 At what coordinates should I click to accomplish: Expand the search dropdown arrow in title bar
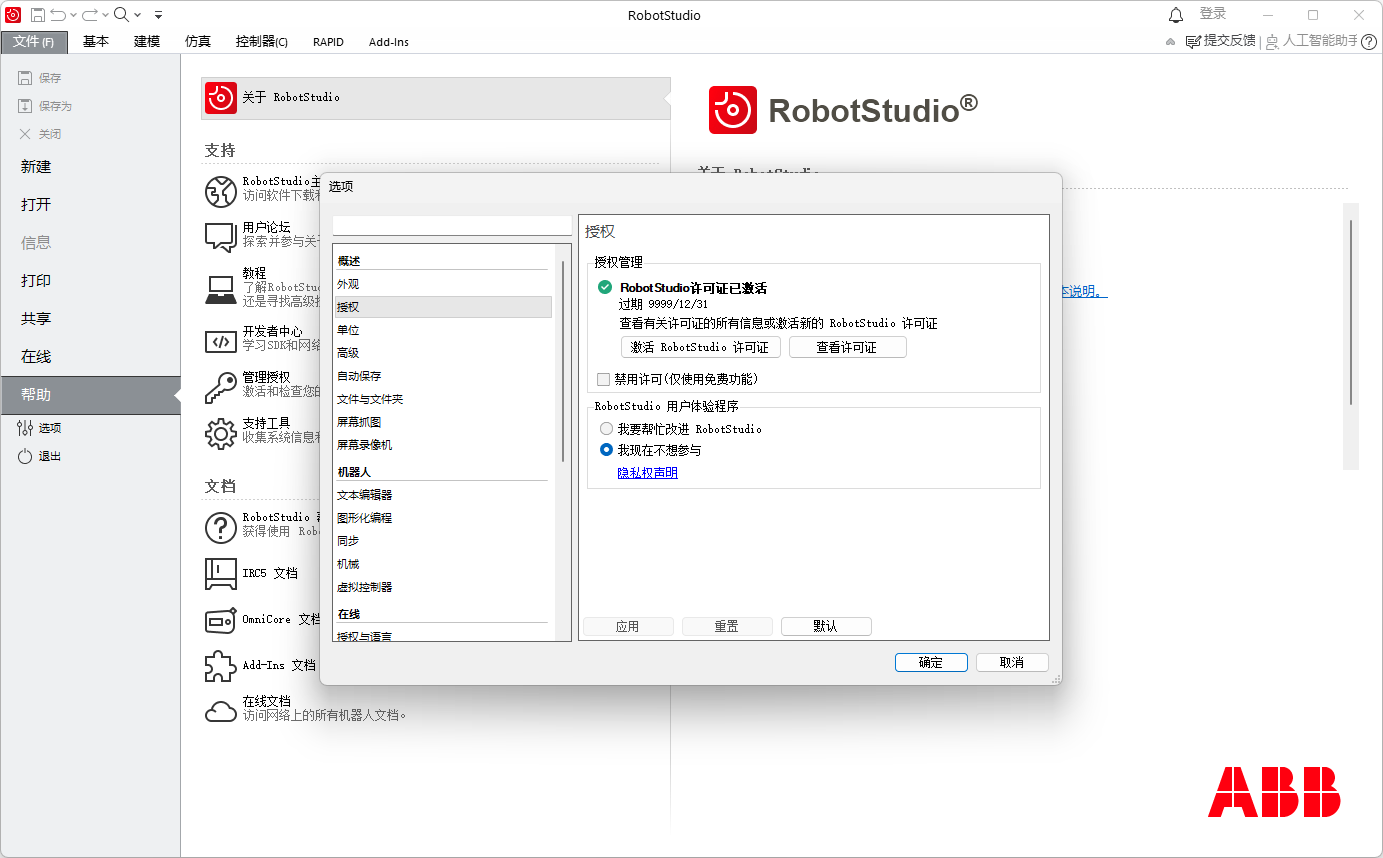tap(137, 15)
